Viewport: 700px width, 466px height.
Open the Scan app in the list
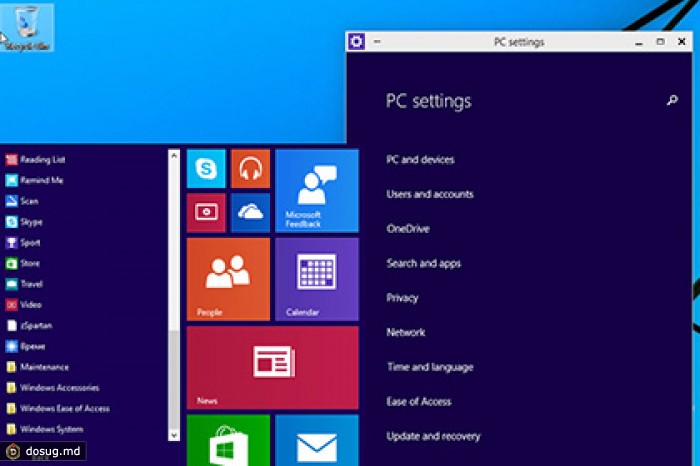pyautogui.click(x=21, y=201)
